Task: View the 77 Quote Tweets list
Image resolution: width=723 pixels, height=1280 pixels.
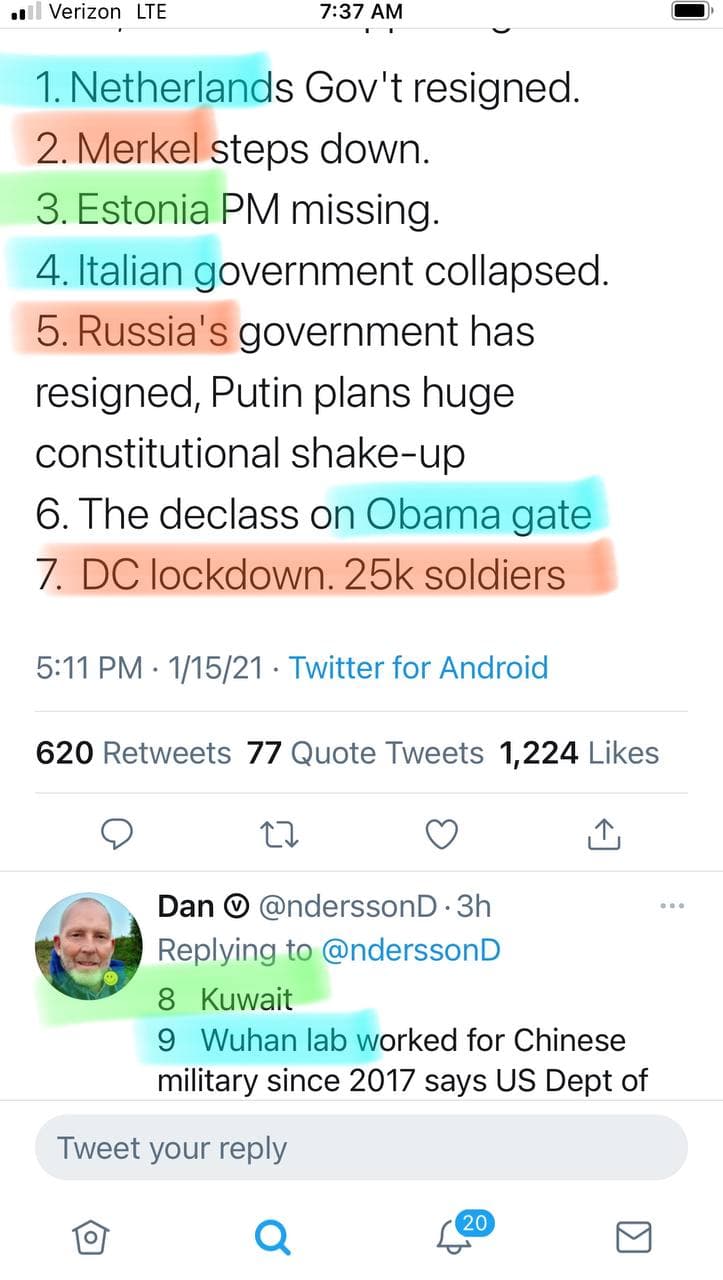Action: pos(365,753)
